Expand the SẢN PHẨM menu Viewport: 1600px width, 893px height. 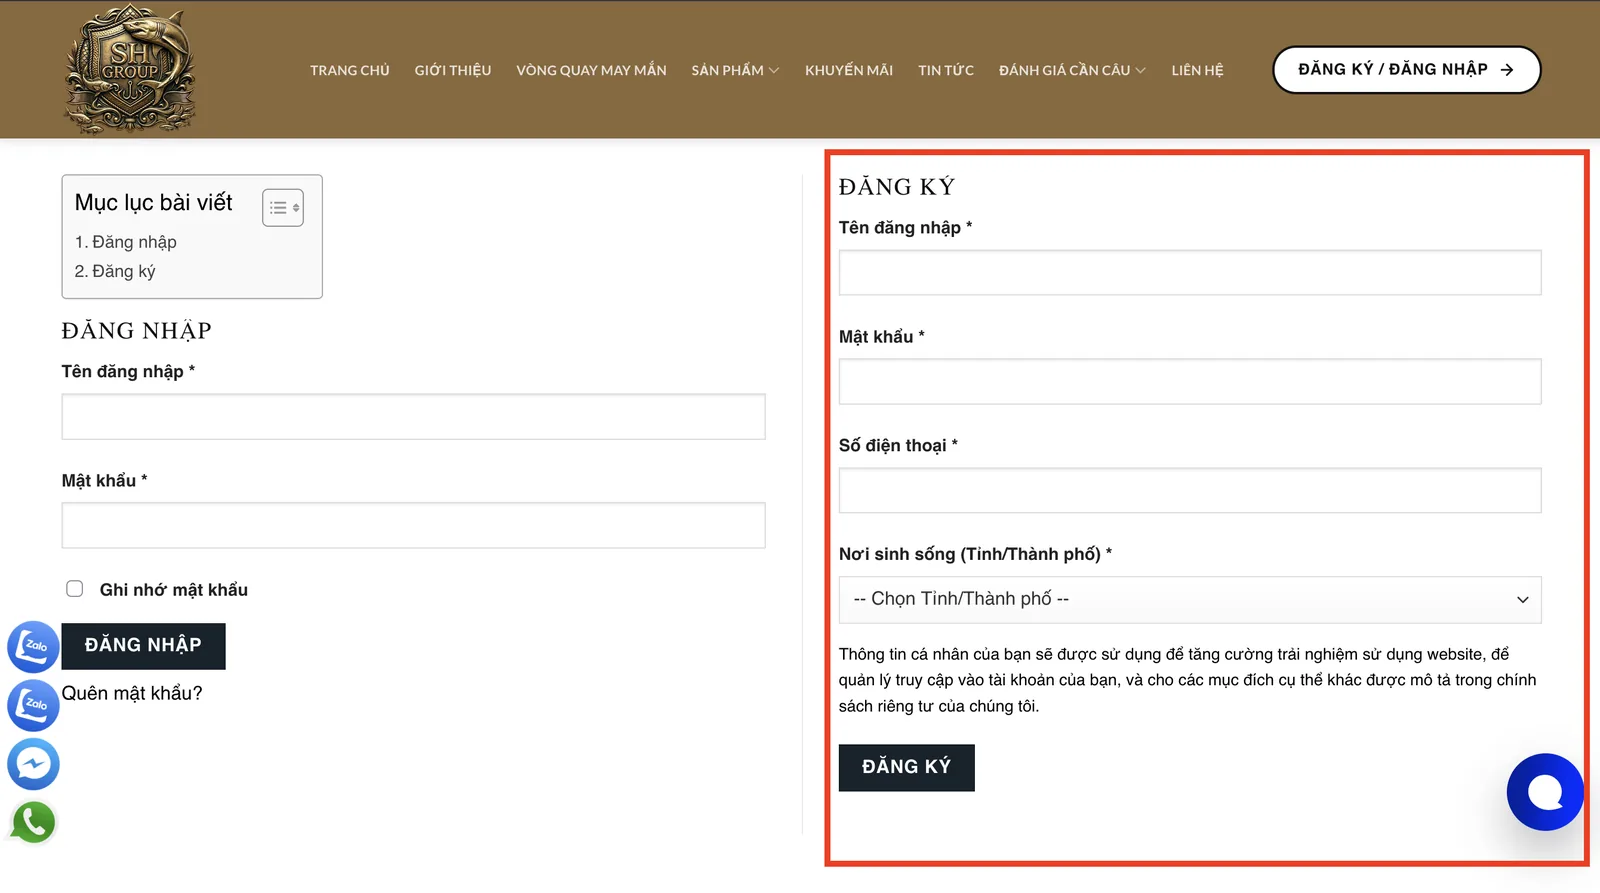pyautogui.click(x=735, y=70)
